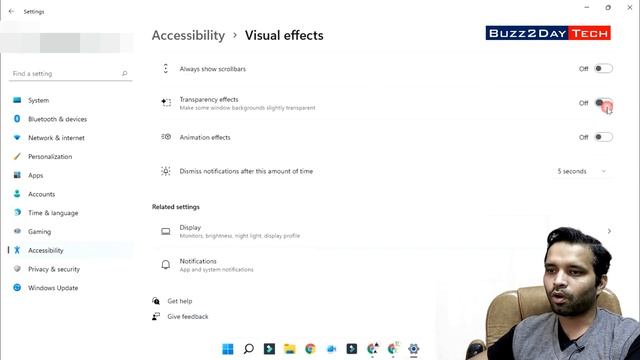The width and height of the screenshot is (640, 360).
Task: Click the Find a setting search box
Action: click(70, 74)
